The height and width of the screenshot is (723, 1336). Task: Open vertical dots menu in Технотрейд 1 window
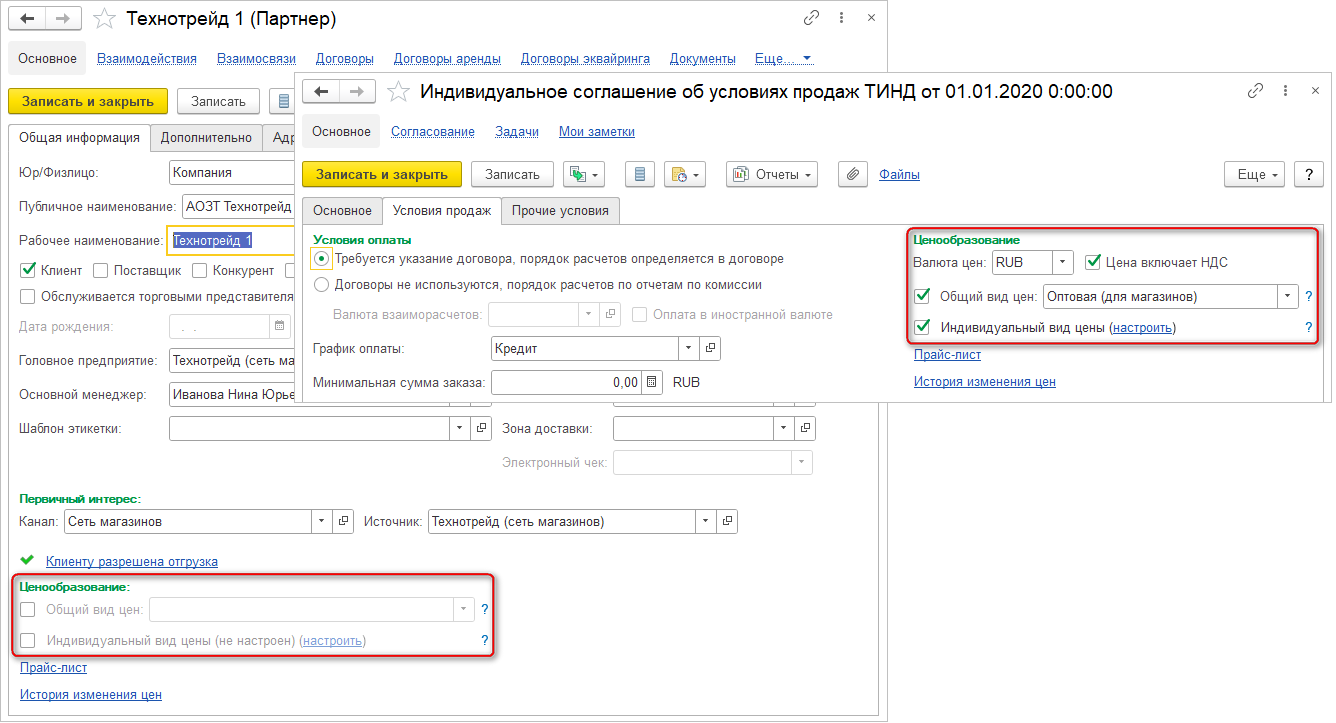pyautogui.click(x=842, y=18)
